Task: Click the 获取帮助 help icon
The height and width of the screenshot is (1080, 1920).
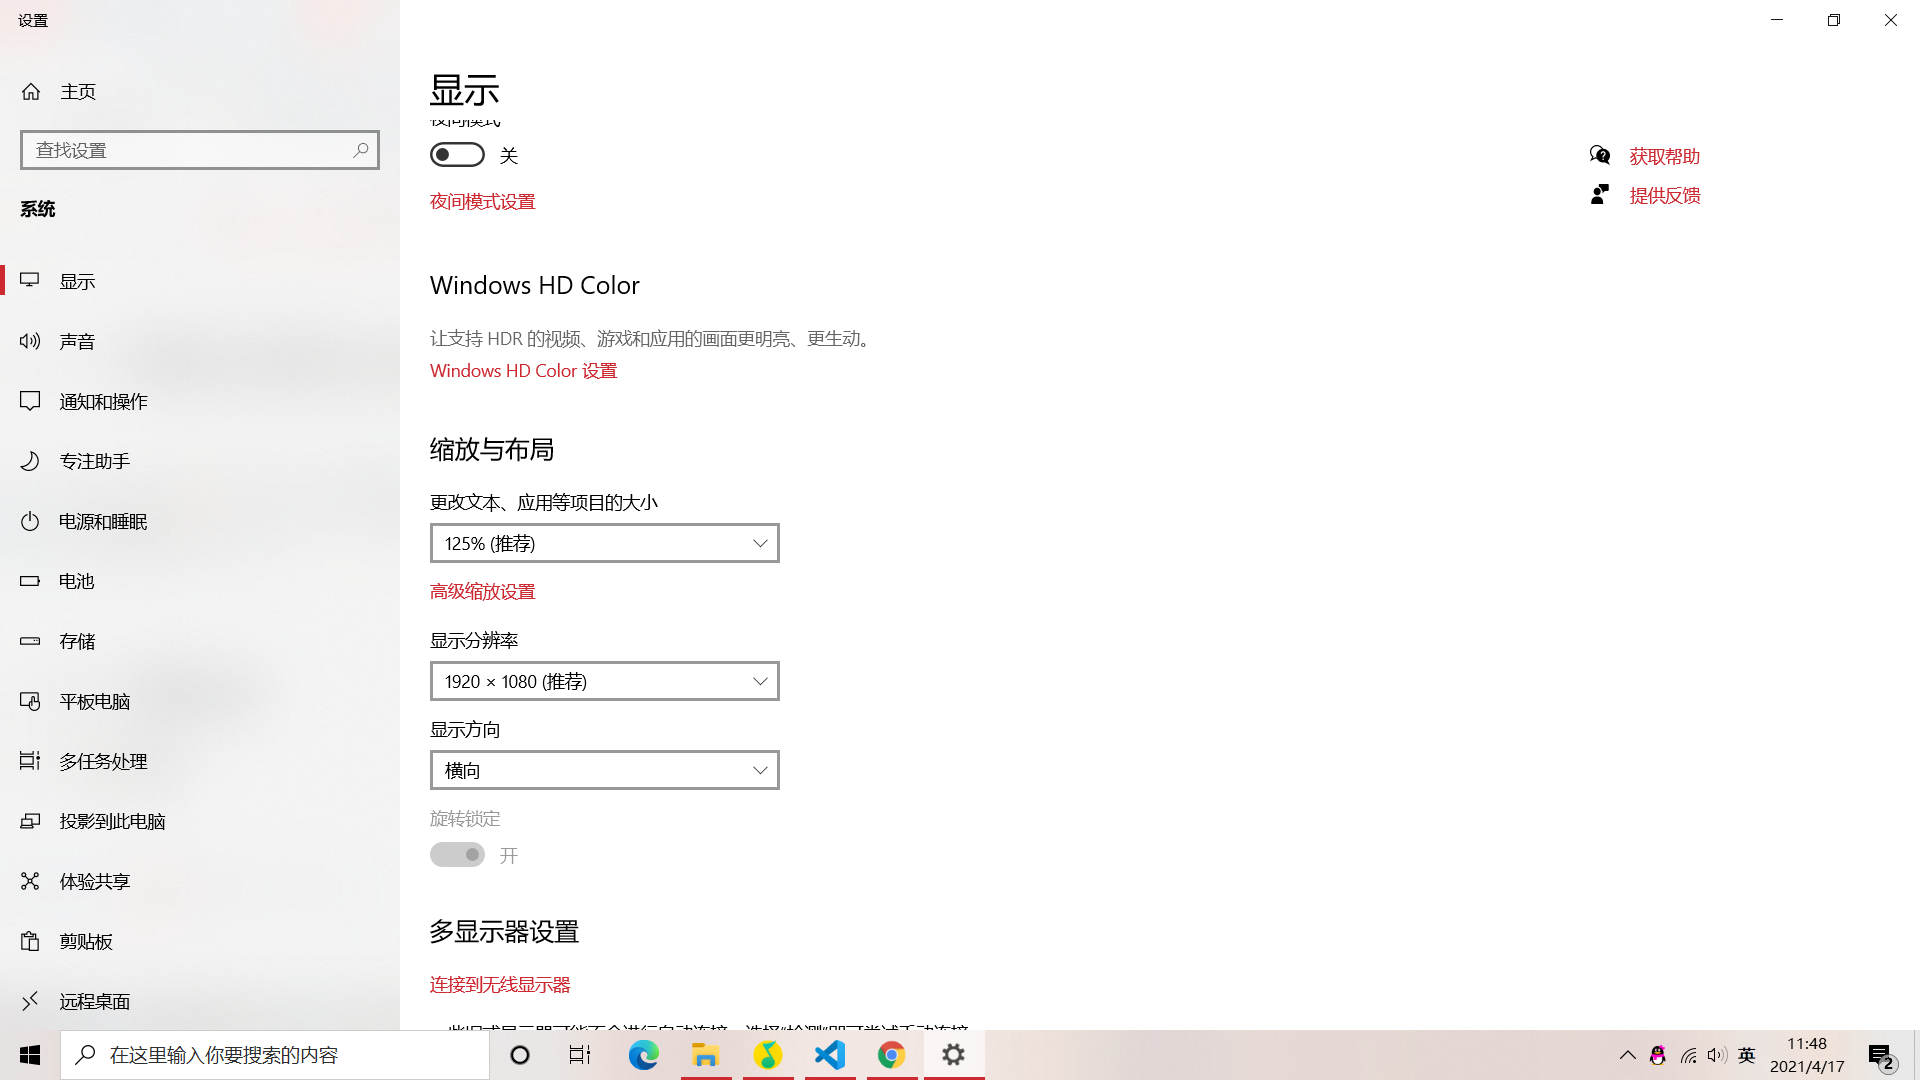Action: (x=1600, y=155)
